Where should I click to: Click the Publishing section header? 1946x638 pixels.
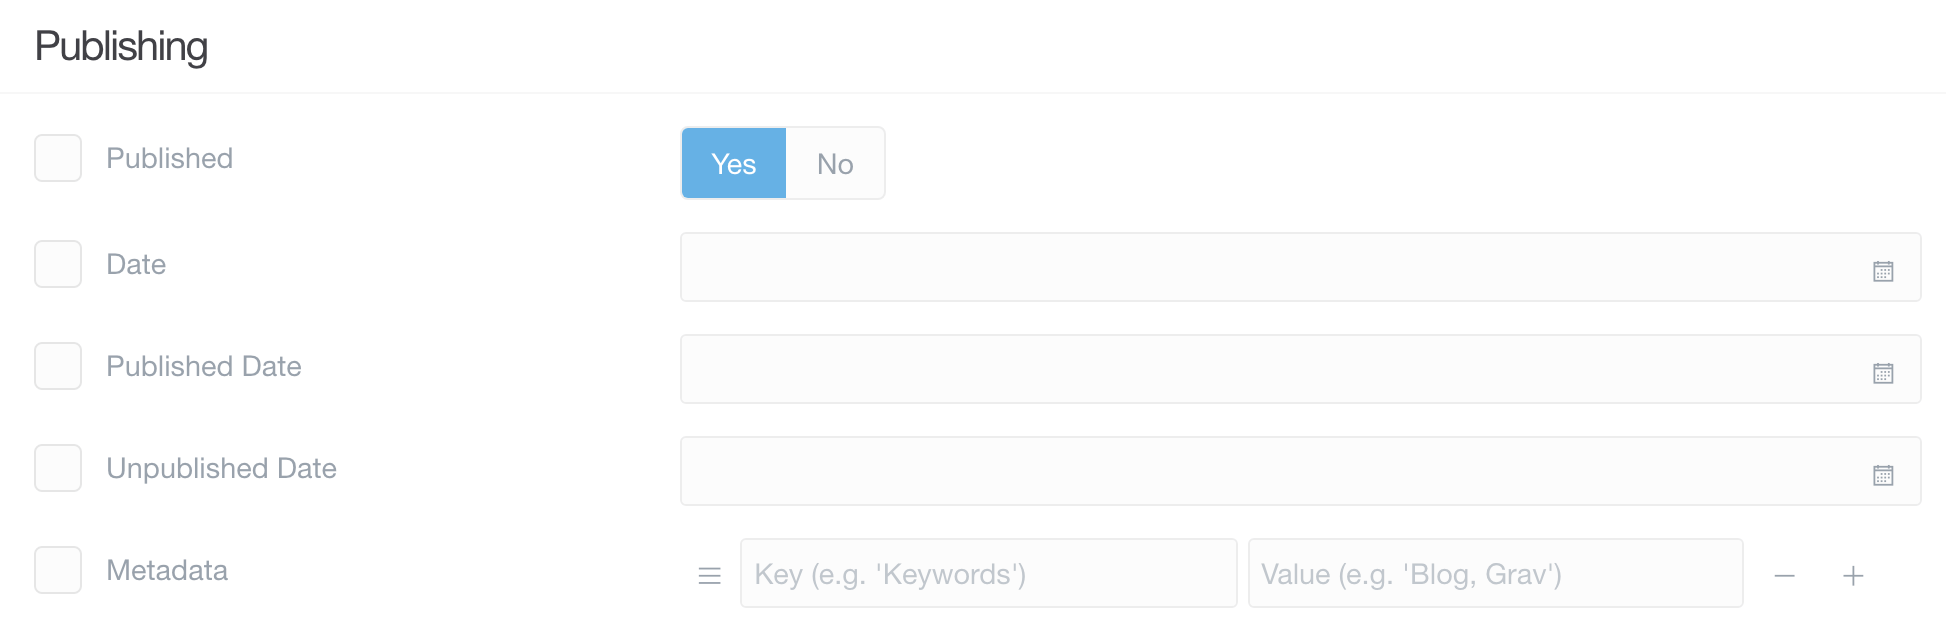(x=121, y=45)
